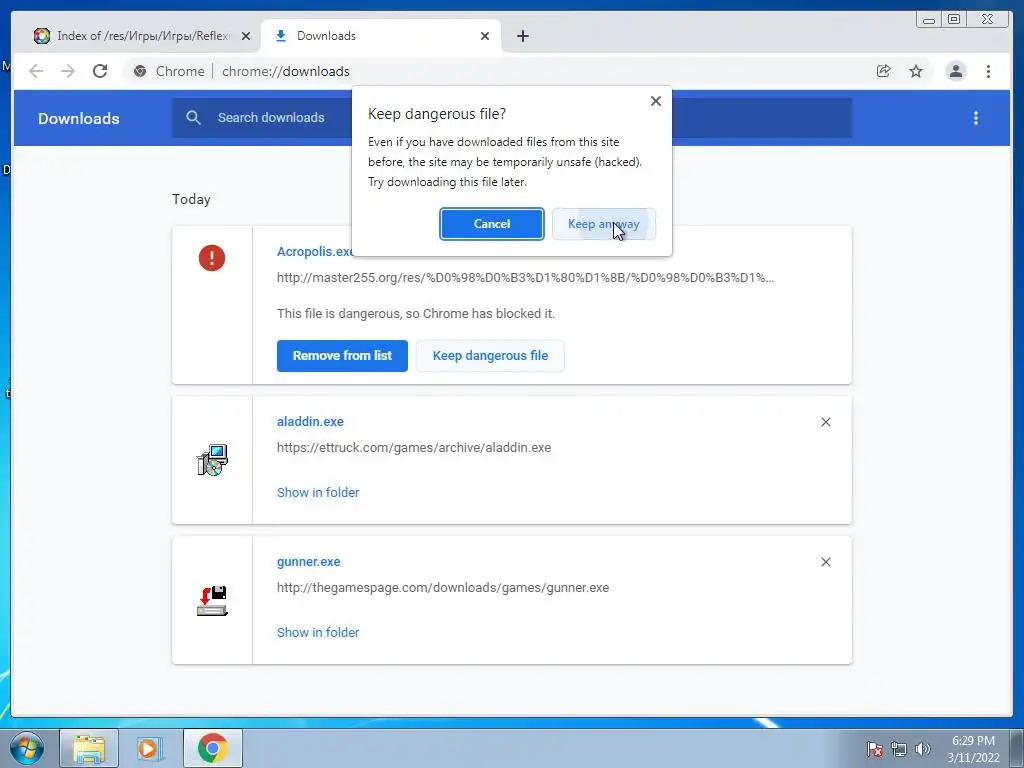1024x768 pixels.
Task: Click the Acropolis.exe file name
Action: pyautogui.click(x=315, y=251)
